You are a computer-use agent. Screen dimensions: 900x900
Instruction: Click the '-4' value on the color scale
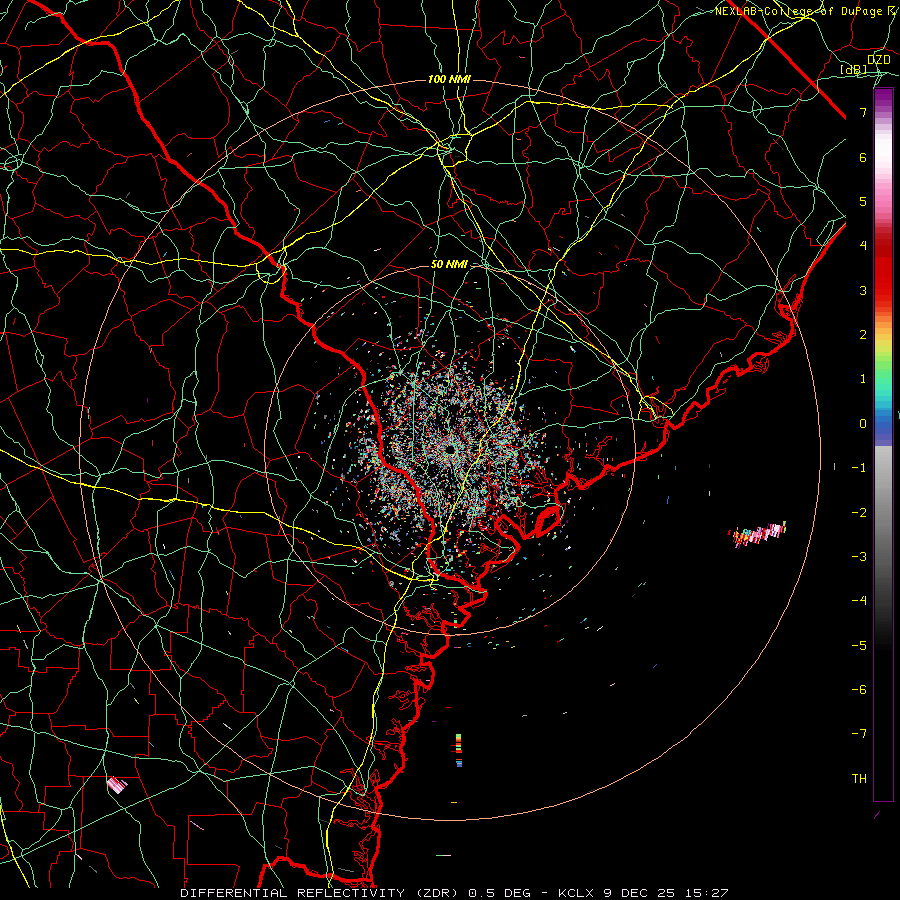[x=859, y=600]
